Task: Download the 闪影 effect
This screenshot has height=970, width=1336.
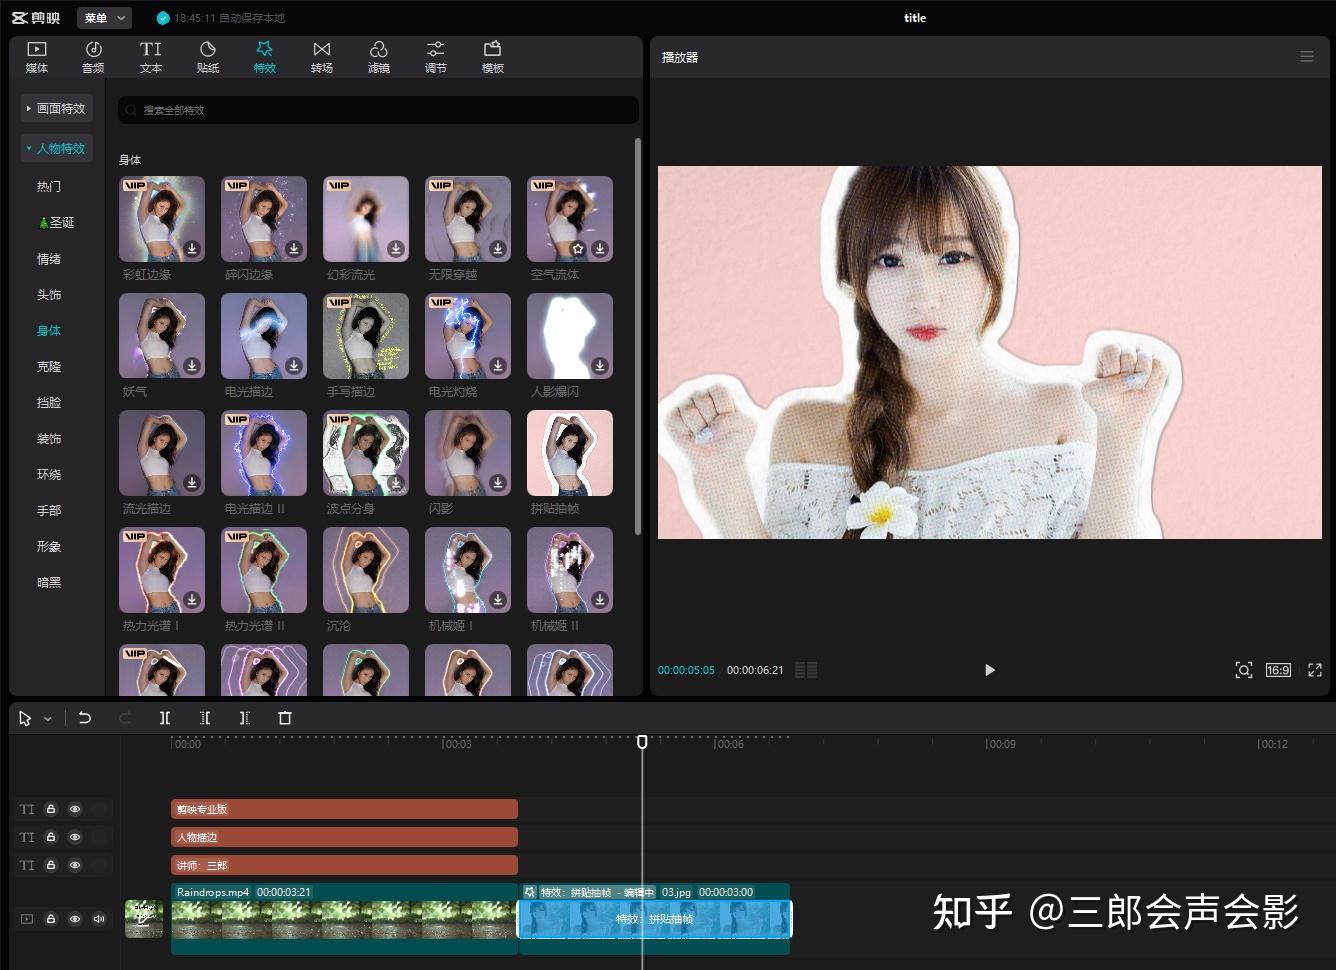Action: pos(498,483)
